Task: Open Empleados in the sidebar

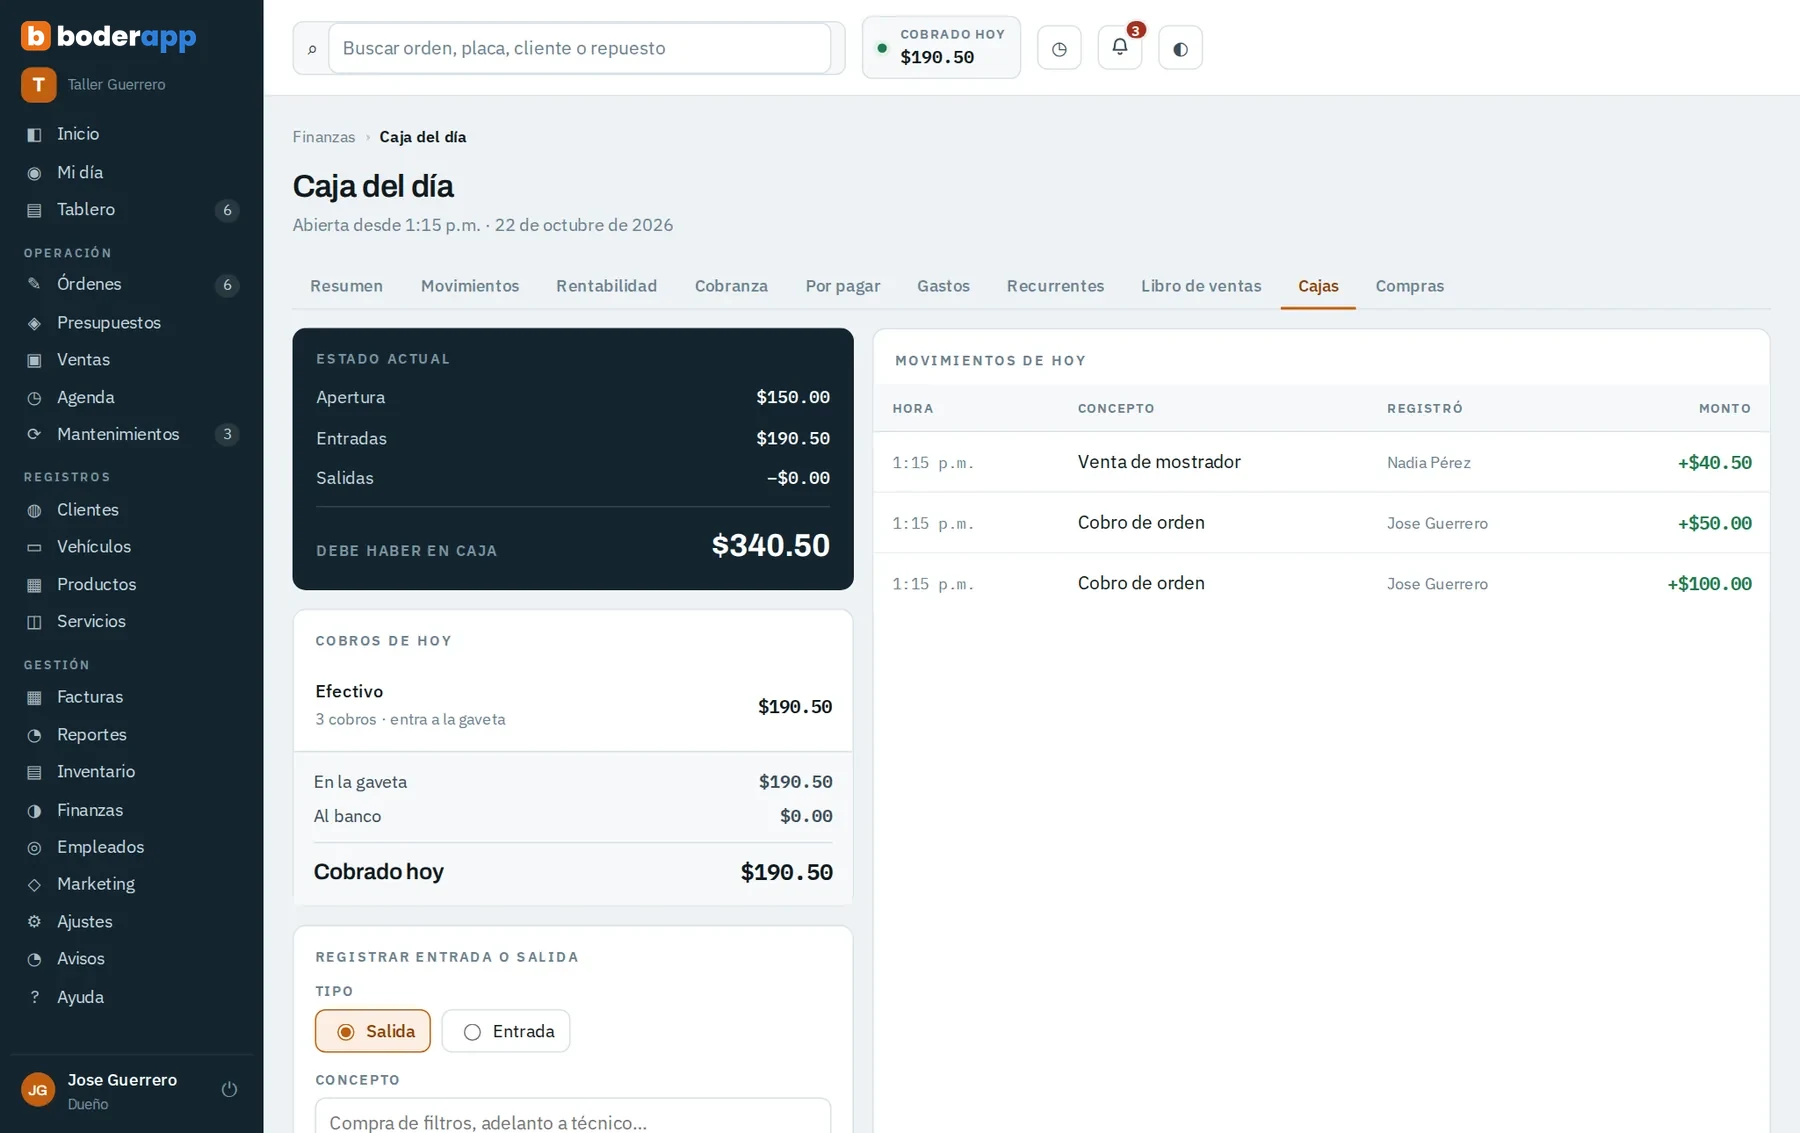Action: click(x=132, y=847)
